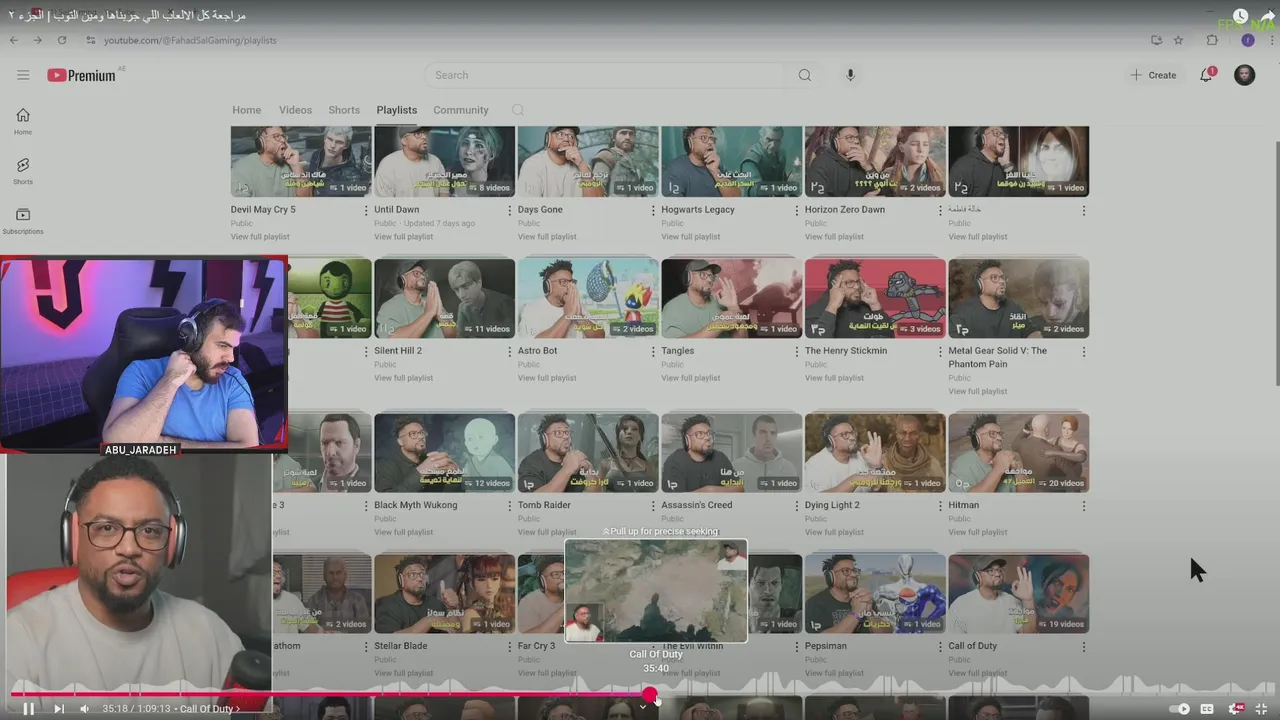Click the seek preview thumbnail above scrubber
Image resolution: width=1280 pixels, height=720 pixels.
click(x=656, y=590)
